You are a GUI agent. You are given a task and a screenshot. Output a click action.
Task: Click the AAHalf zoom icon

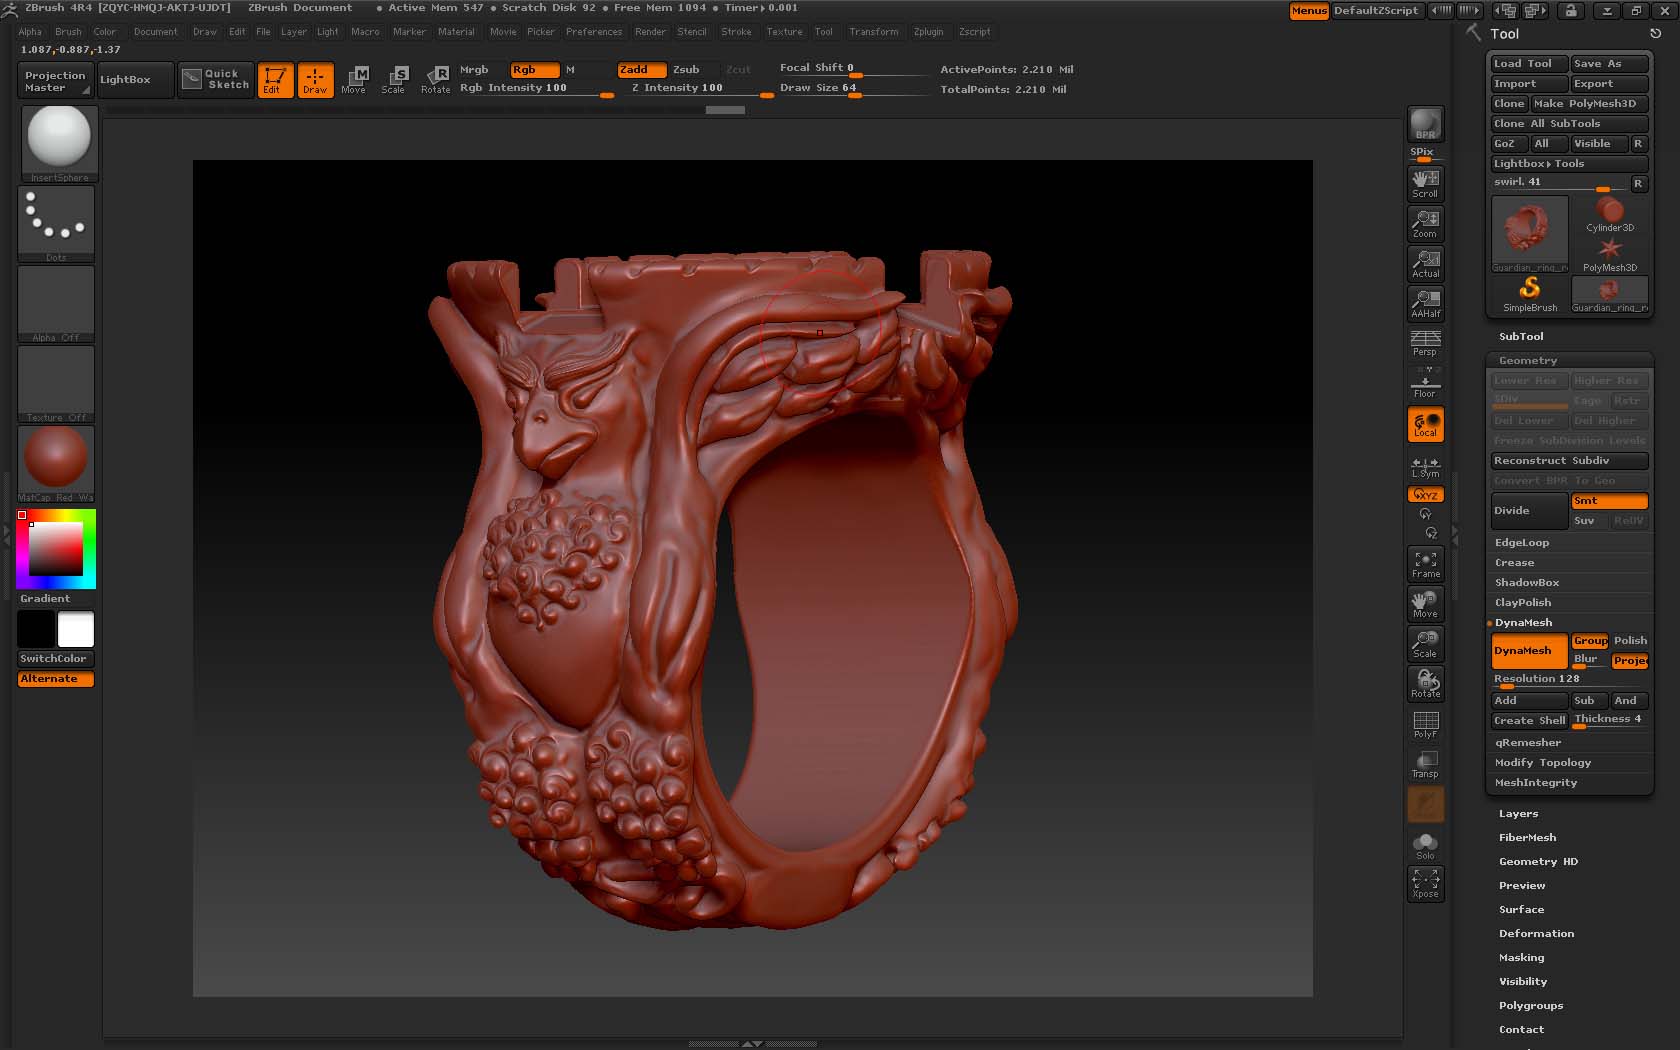(1425, 304)
